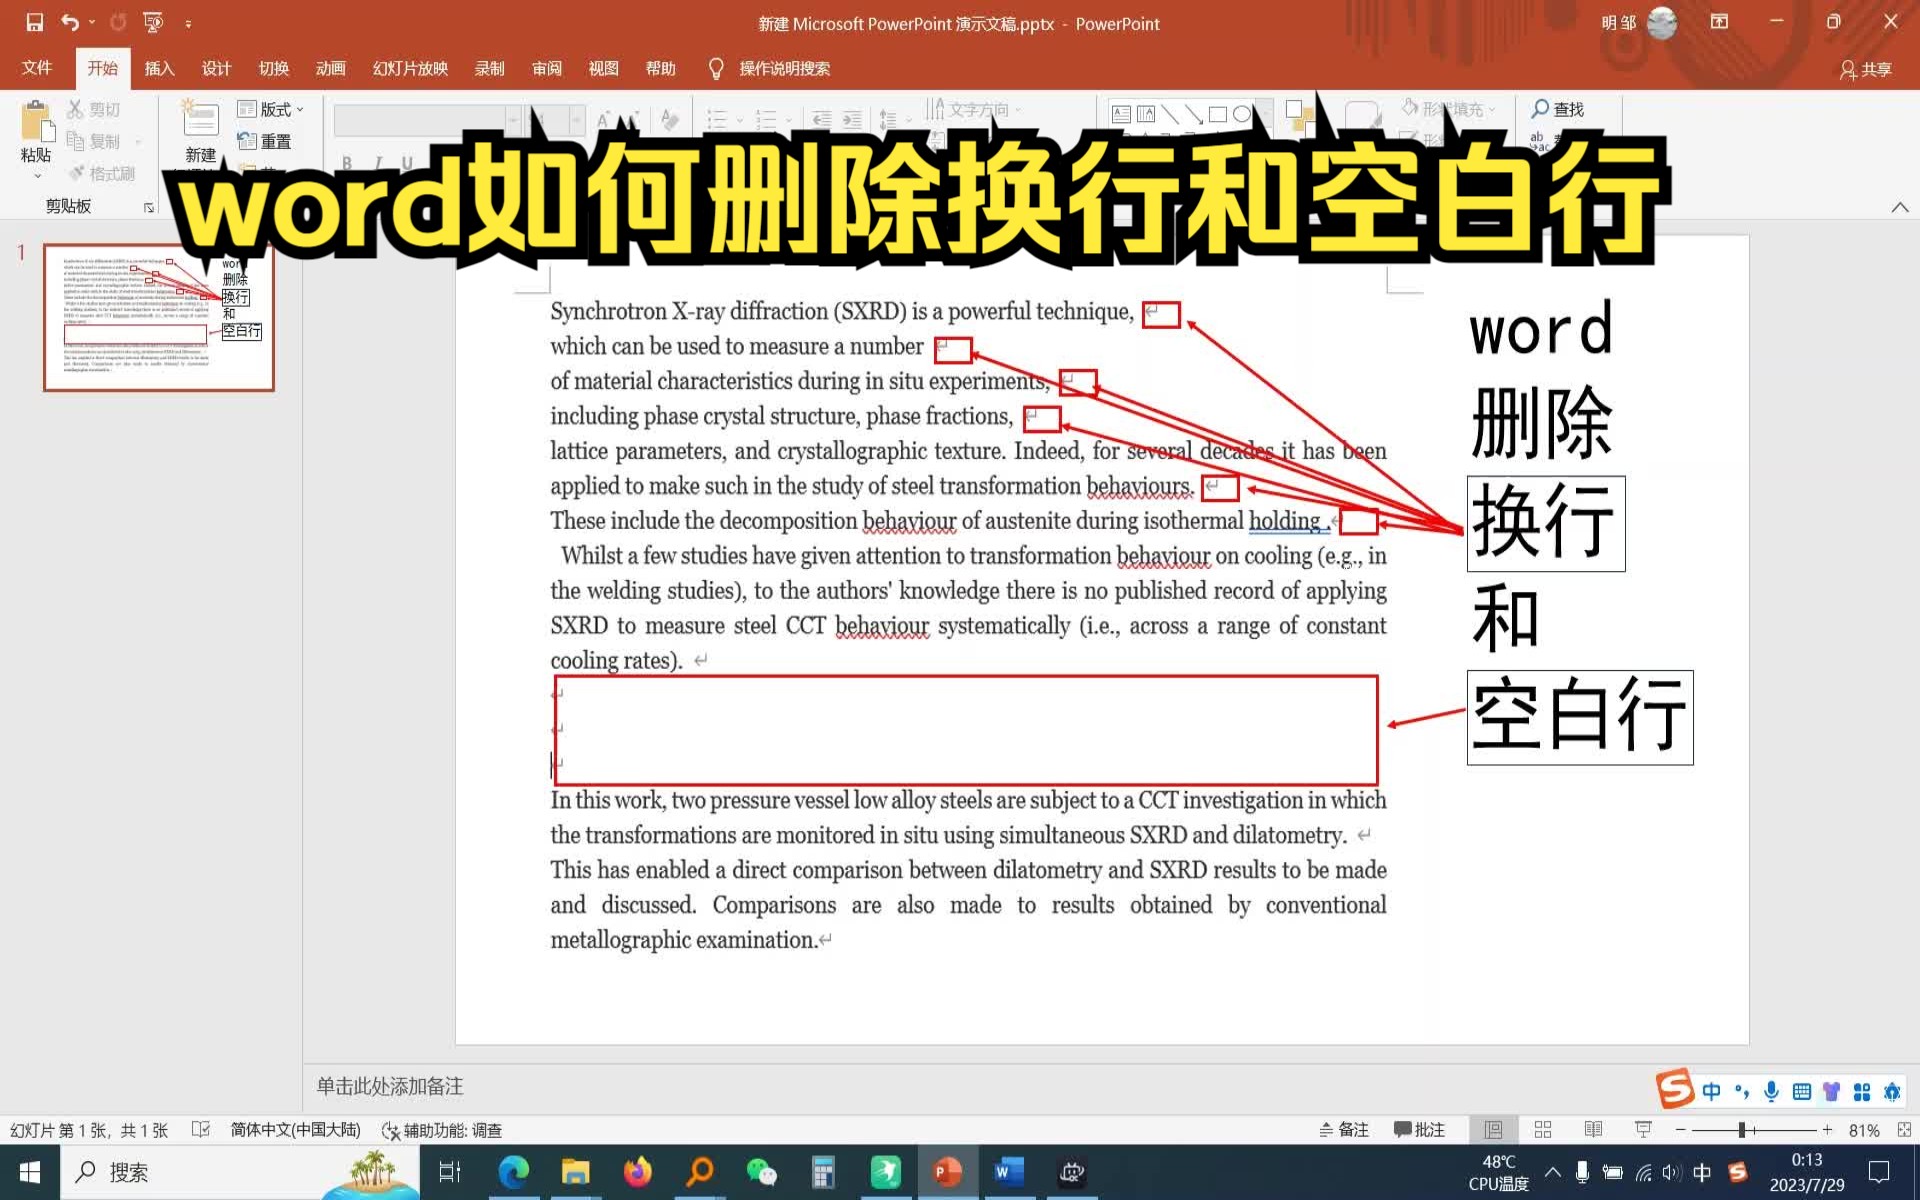Open Word from the taskbar
The height and width of the screenshot is (1200, 1920).
coord(1009,1172)
